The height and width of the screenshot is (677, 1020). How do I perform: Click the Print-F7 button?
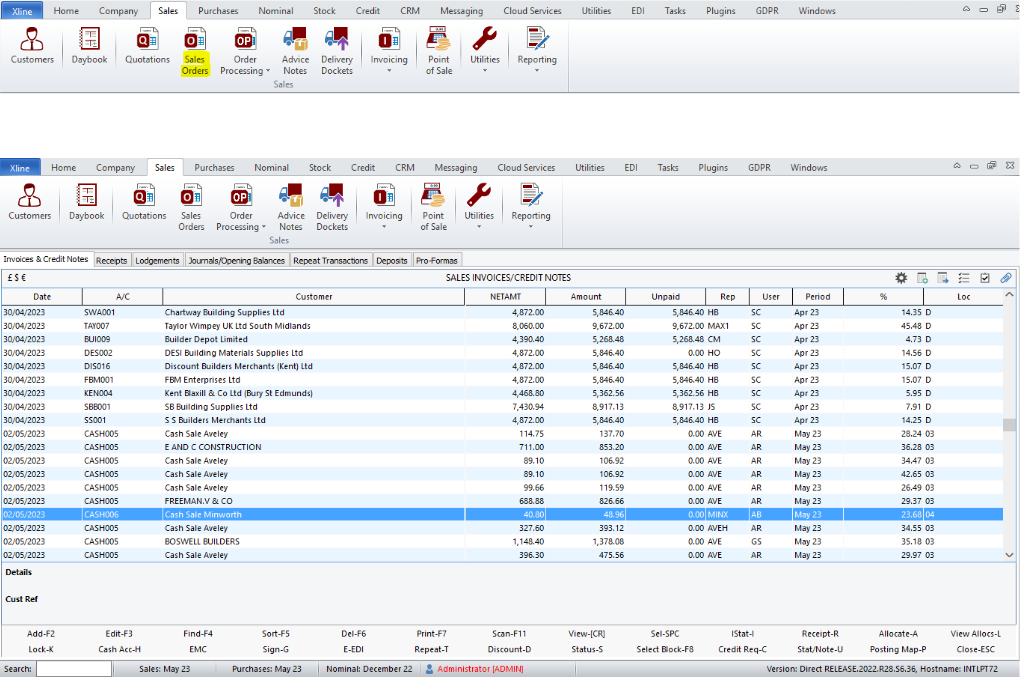(429, 633)
